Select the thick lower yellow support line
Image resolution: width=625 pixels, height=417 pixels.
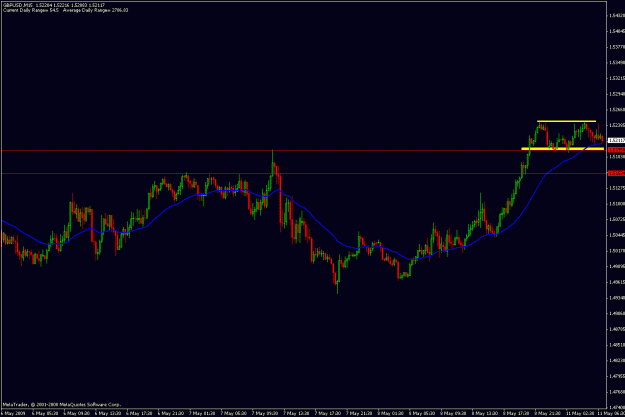pyautogui.click(x=562, y=149)
